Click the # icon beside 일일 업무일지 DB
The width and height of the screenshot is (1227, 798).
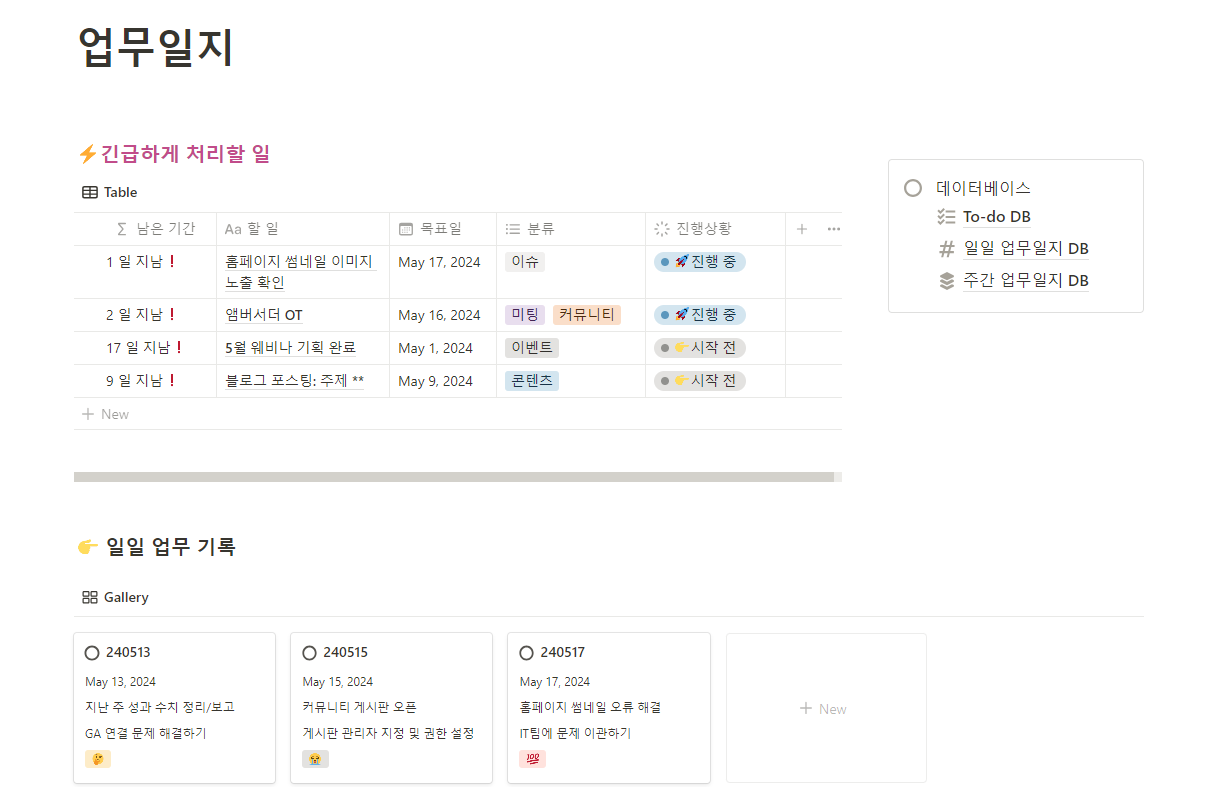coord(946,248)
